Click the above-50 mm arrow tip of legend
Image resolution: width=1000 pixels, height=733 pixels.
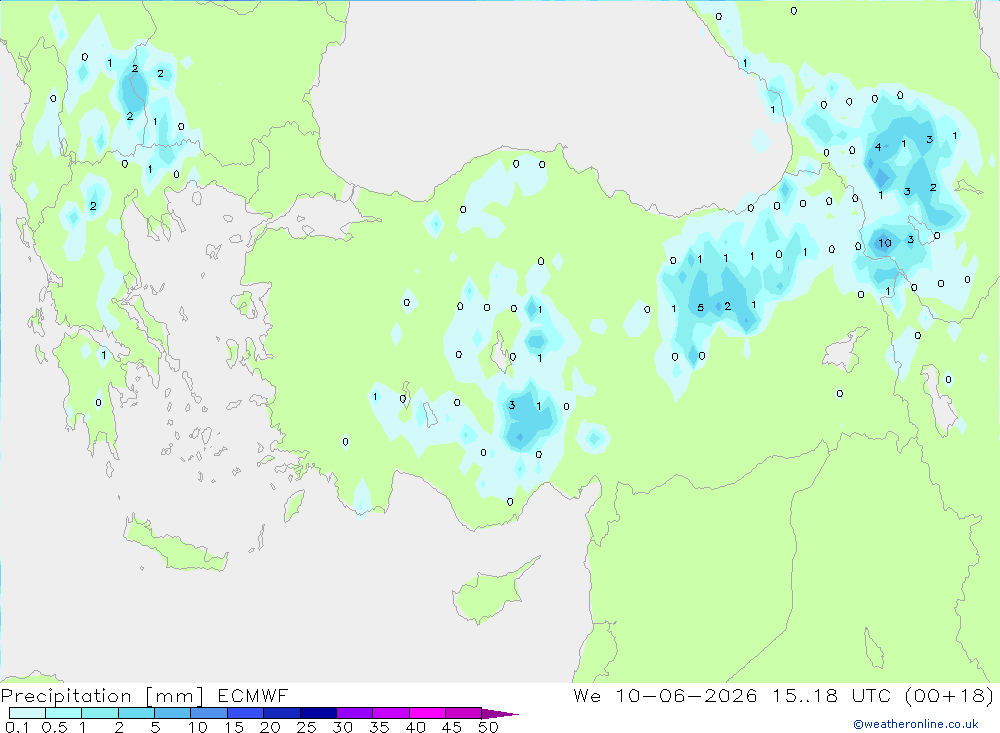click(499, 714)
